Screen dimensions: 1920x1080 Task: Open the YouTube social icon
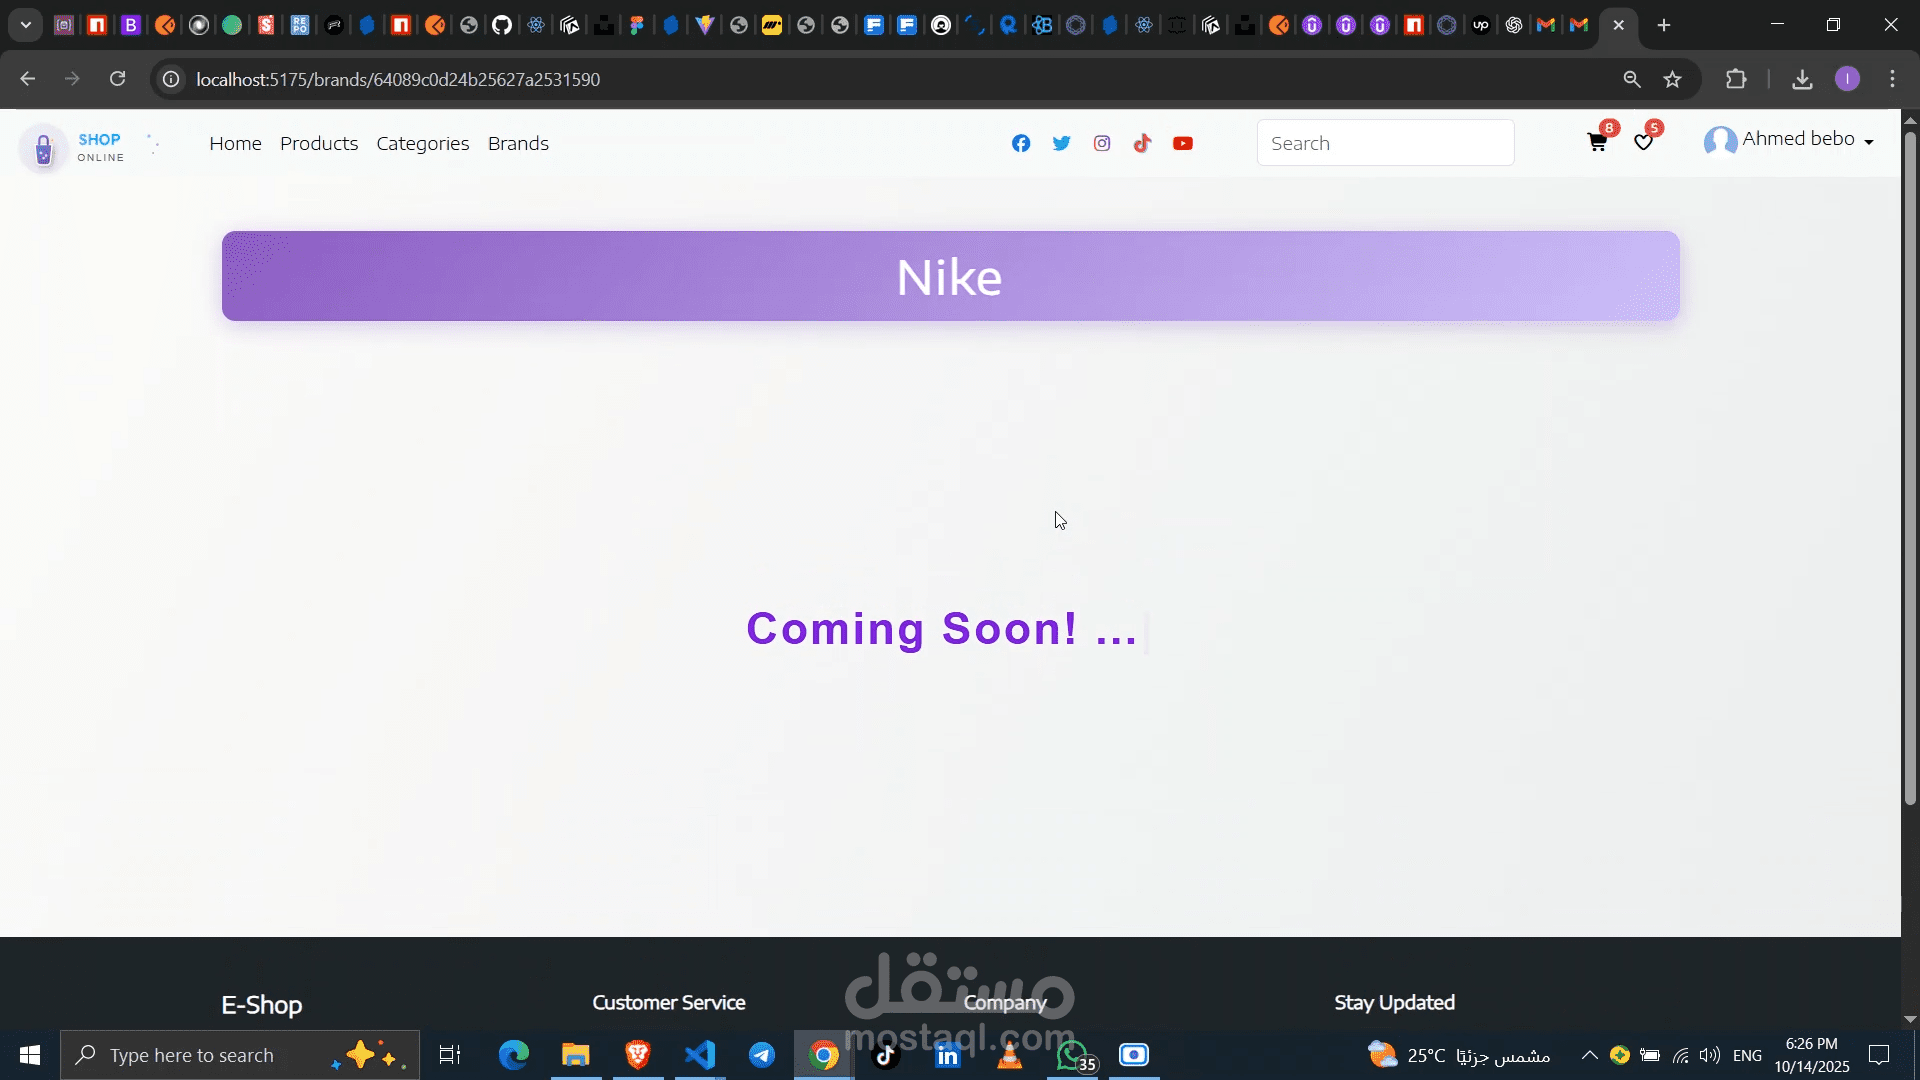1183,143
